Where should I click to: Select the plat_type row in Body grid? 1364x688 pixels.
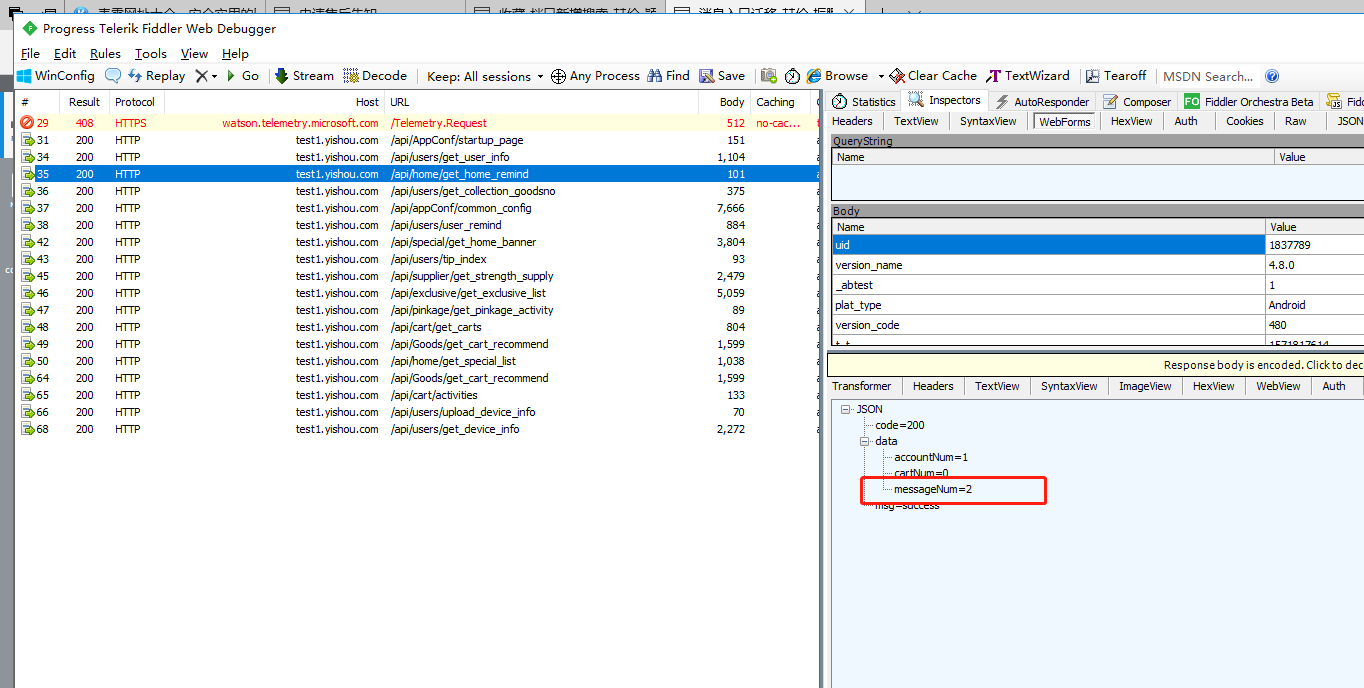tap(1097, 305)
